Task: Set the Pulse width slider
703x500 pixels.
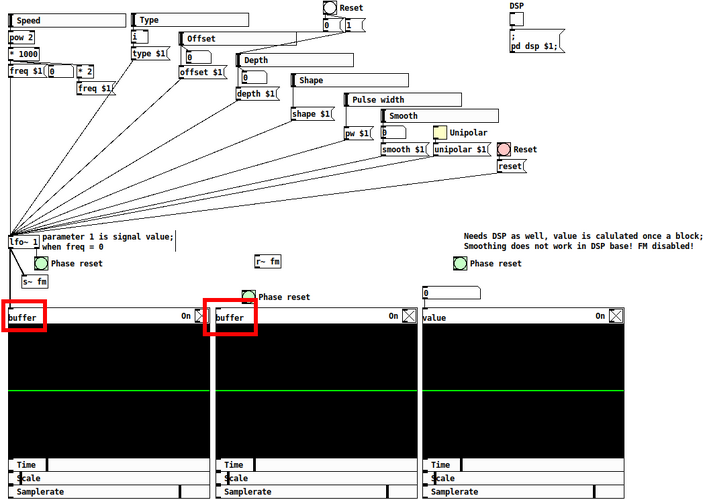Action: click(403, 100)
